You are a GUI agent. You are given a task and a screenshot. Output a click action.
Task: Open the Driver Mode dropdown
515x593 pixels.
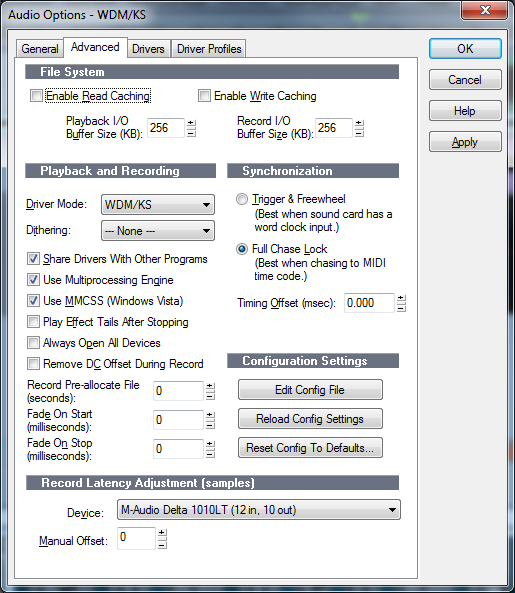tap(158, 205)
